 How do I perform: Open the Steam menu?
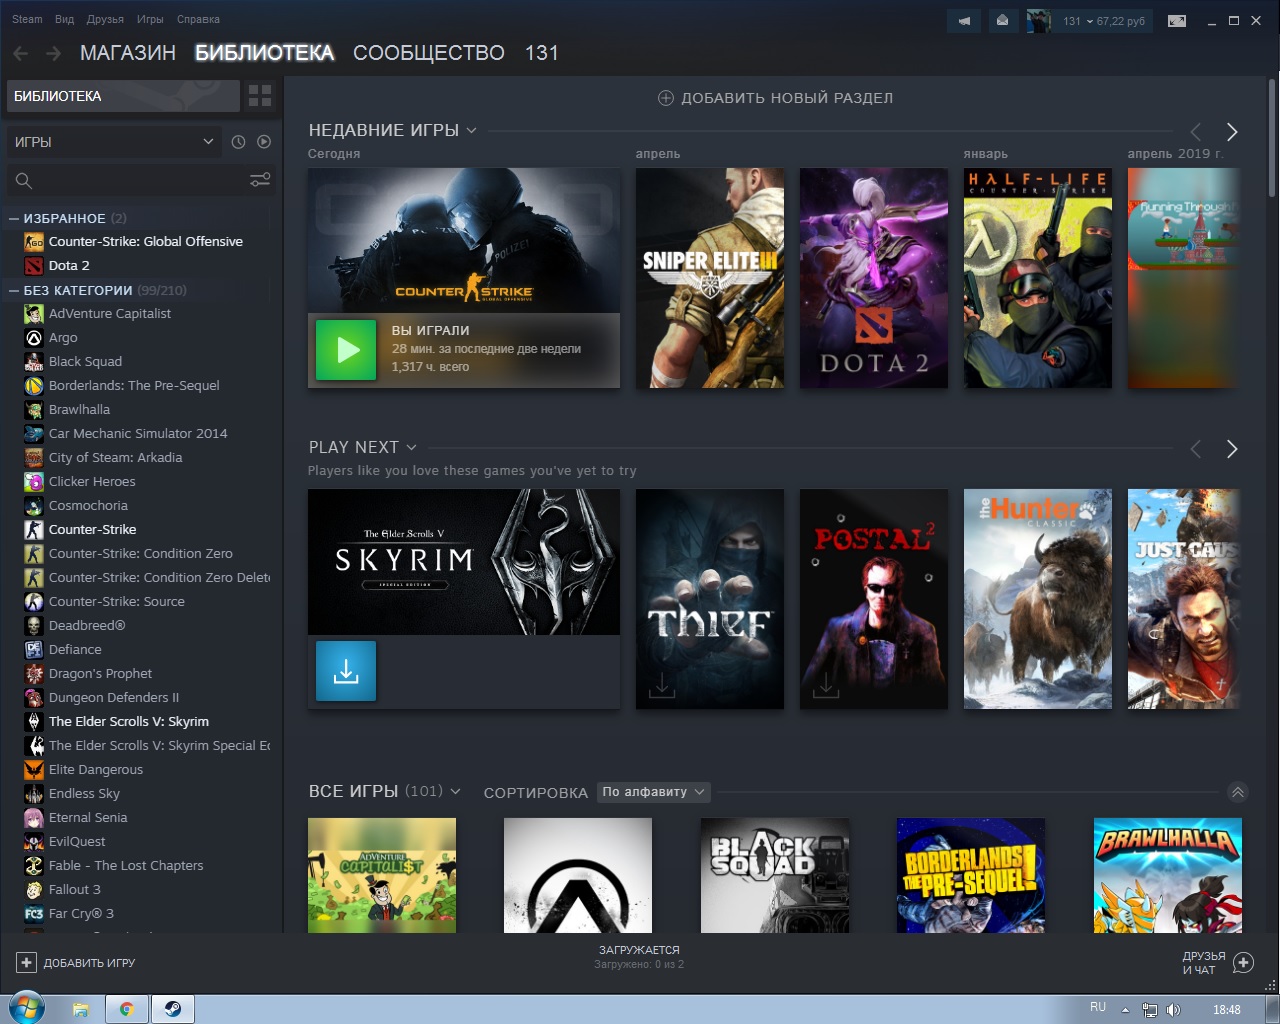tap(27, 19)
